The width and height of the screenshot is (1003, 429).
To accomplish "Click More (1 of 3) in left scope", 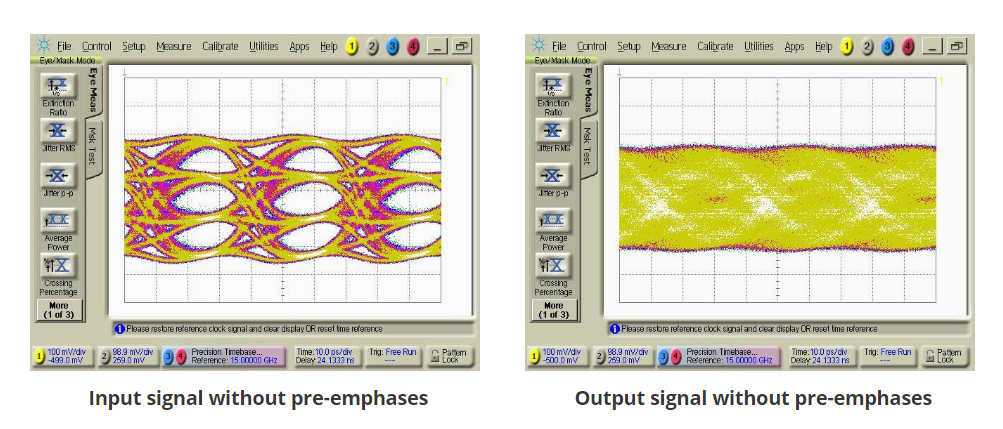I will (57, 310).
